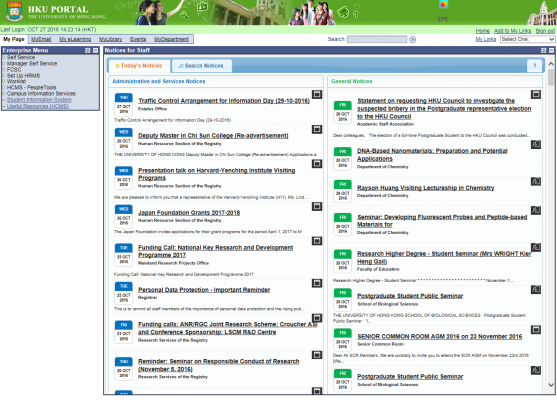Click event icon for Fluorescent Probes seminar

coord(536,210)
